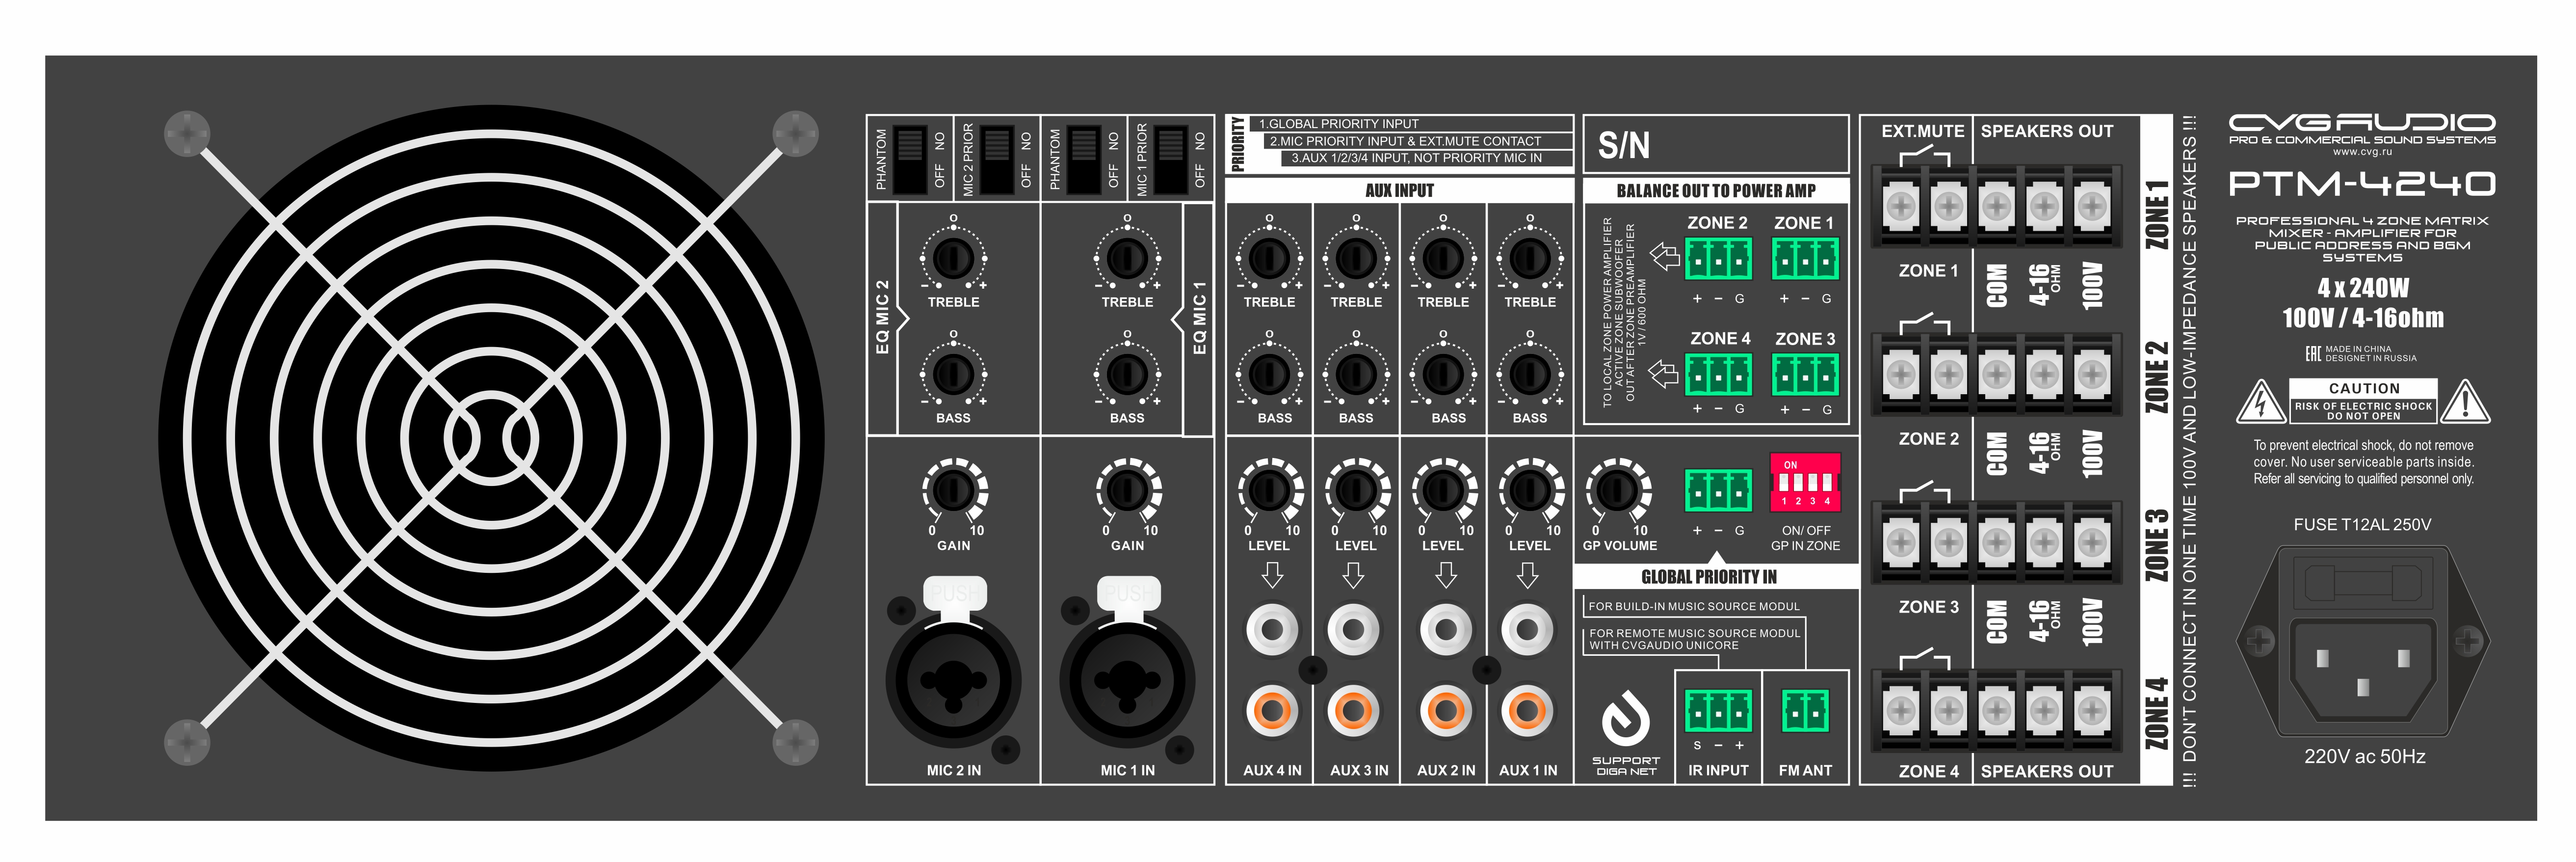Click the down arrow below AUX 1 LEVEL
This screenshot has width=2576, height=862.
1527,575
